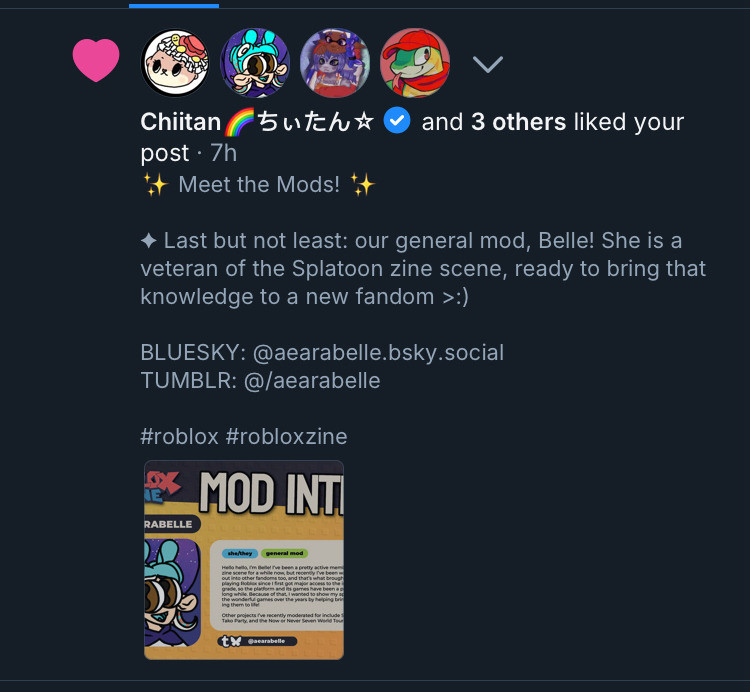750x692 pixels.
Task: Select the blue-underlined active tab at top
Action: (173, 4)
